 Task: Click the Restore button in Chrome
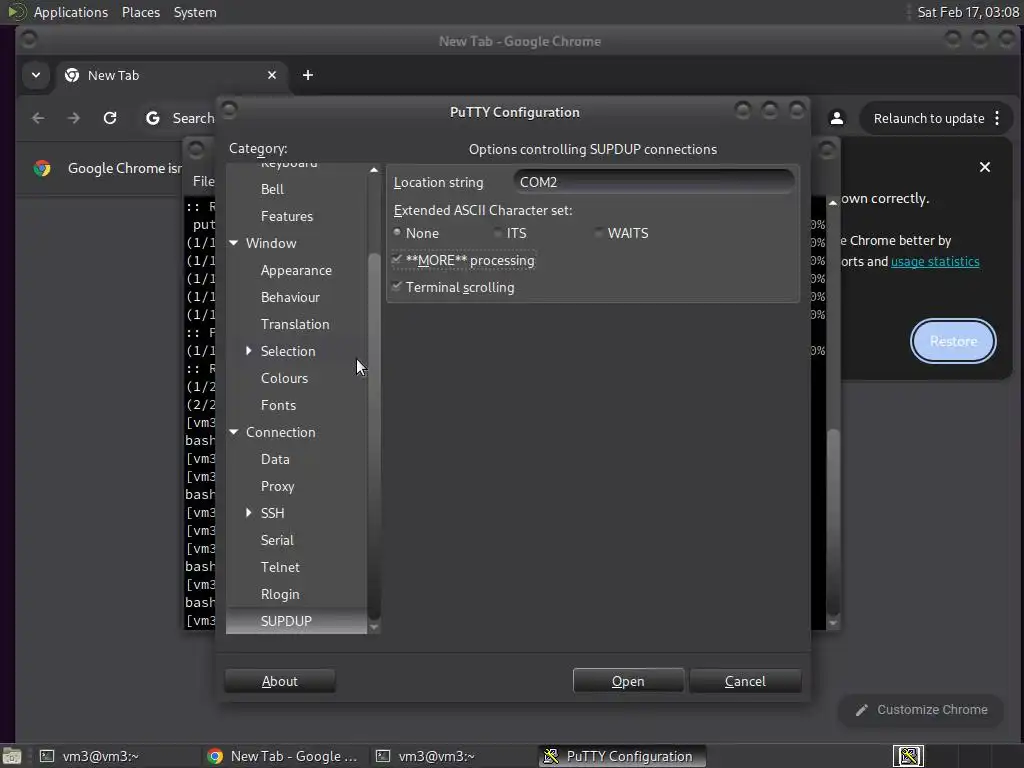[x=953, y=341]
